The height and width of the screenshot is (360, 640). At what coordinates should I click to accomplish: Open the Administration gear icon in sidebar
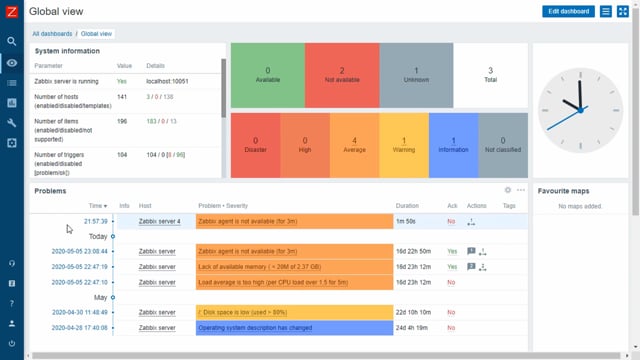click(x=11, y=143)
